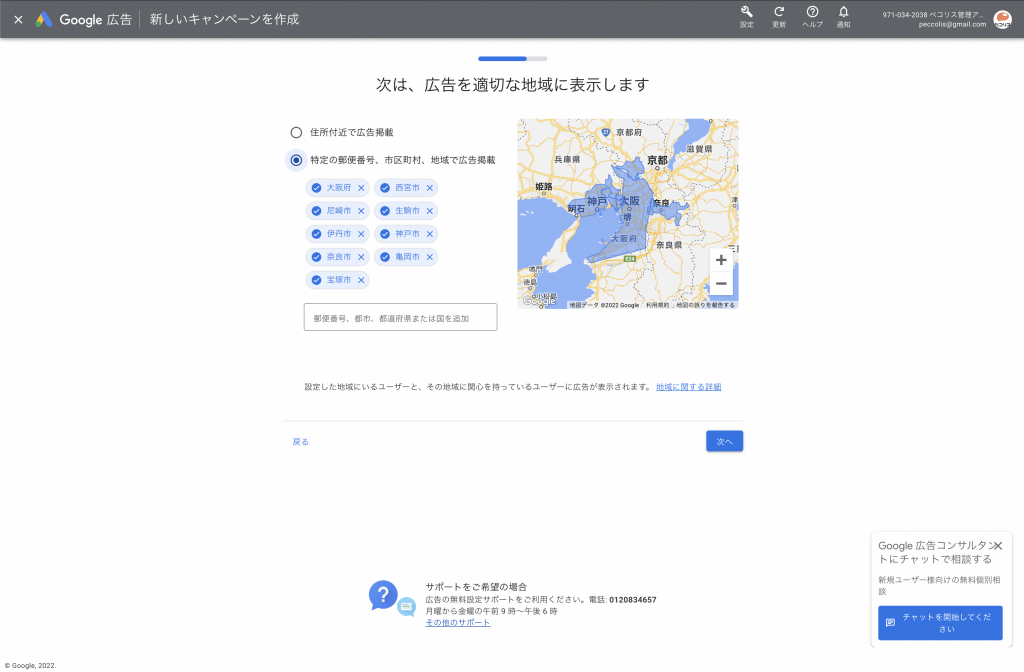
Task: Remove the 大阪府 location chip
Action: tap(361, 188)
